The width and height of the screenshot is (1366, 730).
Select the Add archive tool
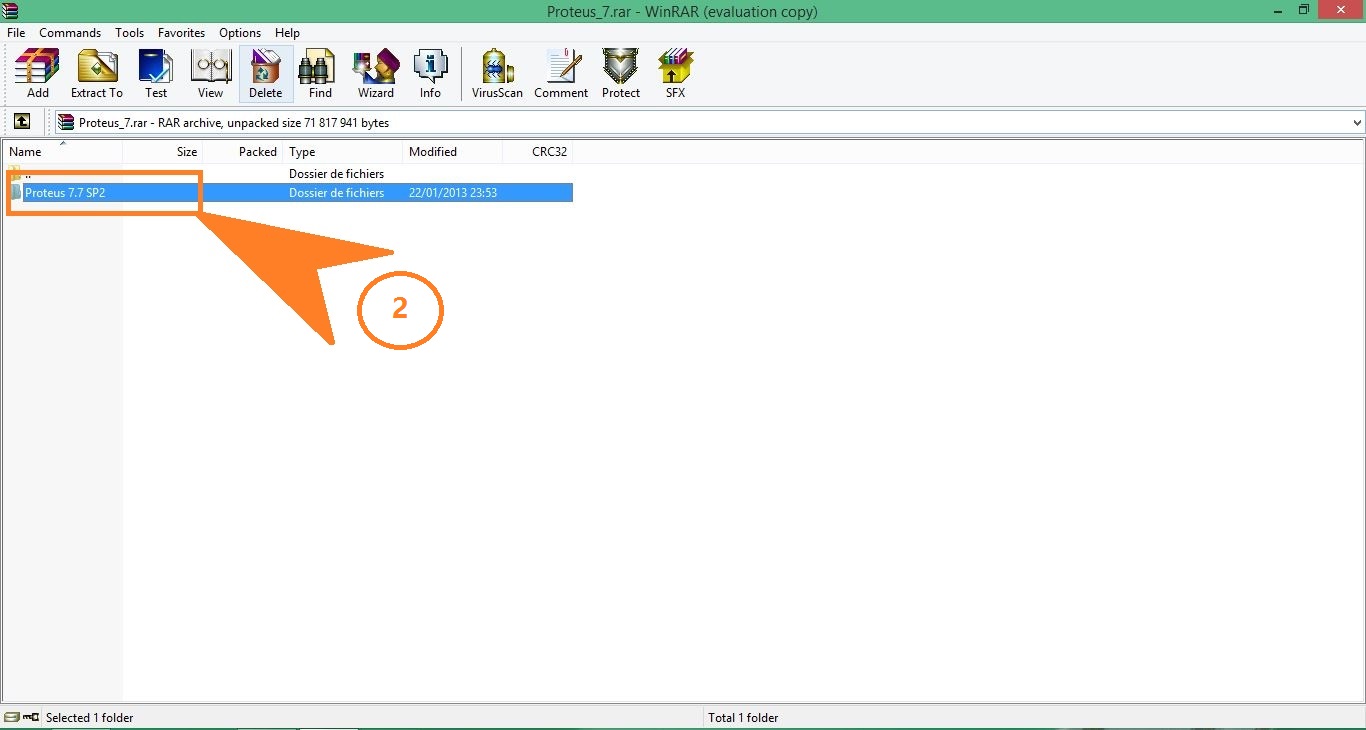36,73
